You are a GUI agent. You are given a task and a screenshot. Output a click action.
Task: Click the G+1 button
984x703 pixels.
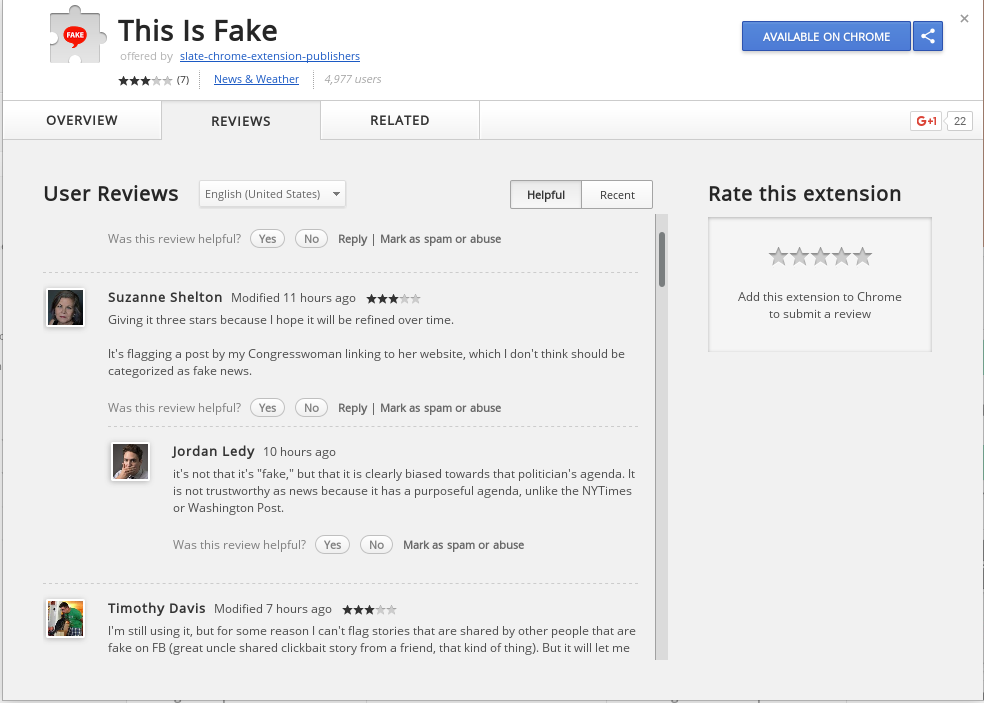pos(926,121)
